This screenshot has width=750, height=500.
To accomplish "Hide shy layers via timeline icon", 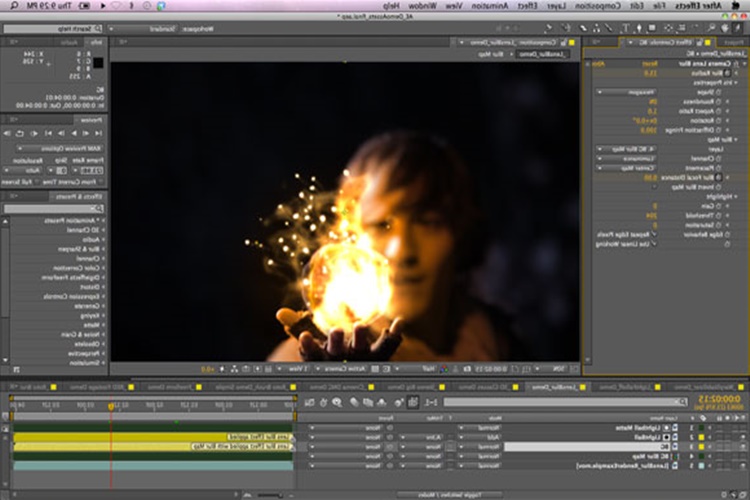I will [x=382, y=402].
